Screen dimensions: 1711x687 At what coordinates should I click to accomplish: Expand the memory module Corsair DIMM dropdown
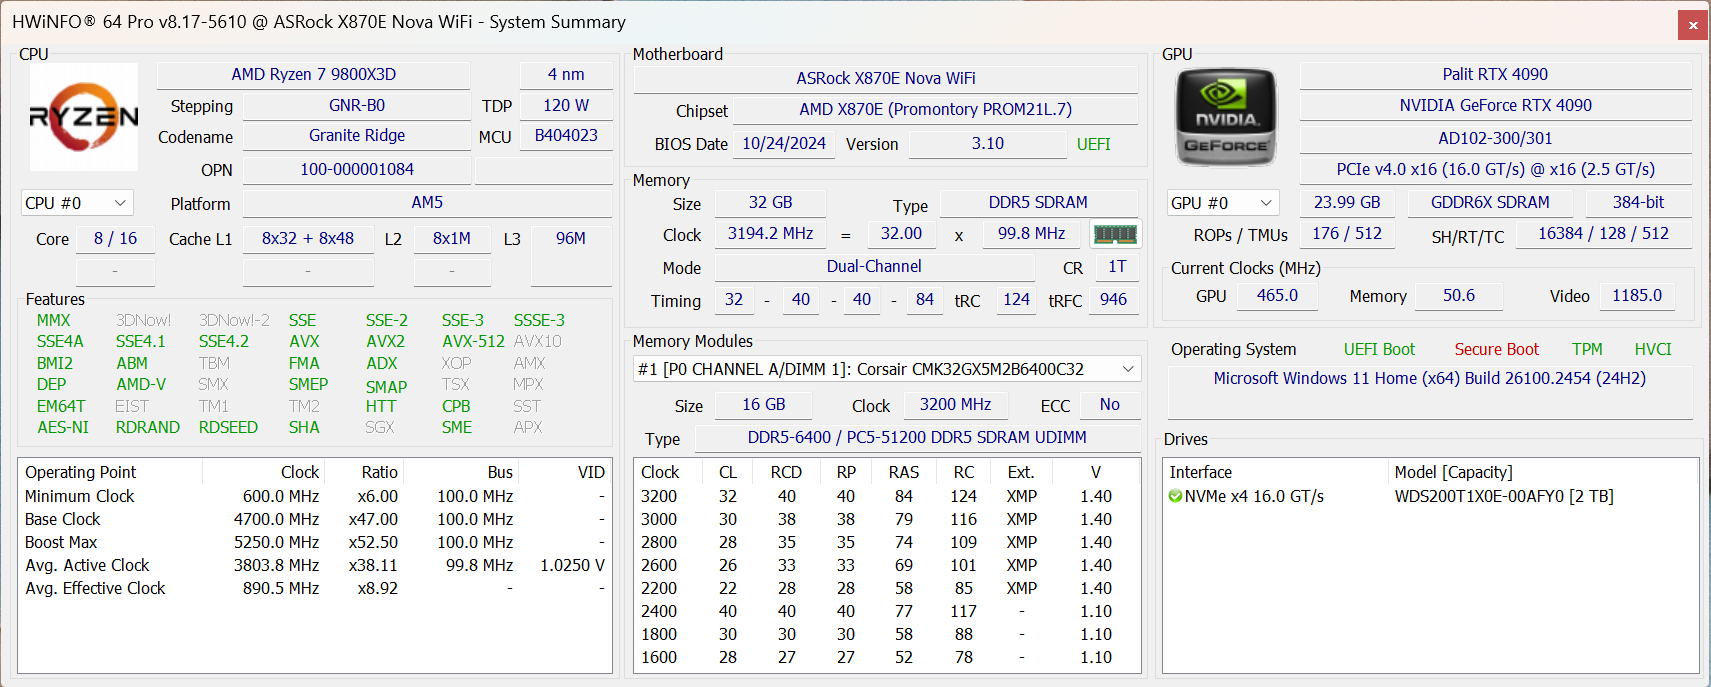click(1128, 369)
